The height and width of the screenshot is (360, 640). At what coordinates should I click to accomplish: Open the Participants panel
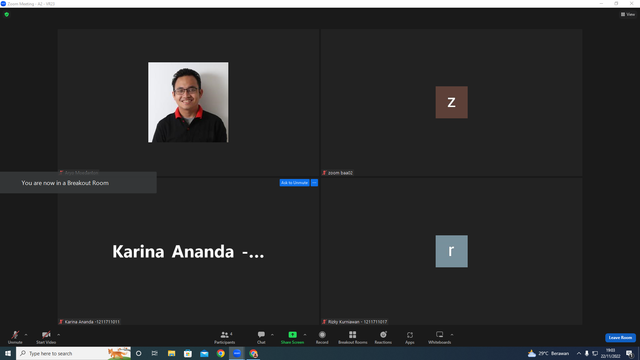click(x=224, y=337)
